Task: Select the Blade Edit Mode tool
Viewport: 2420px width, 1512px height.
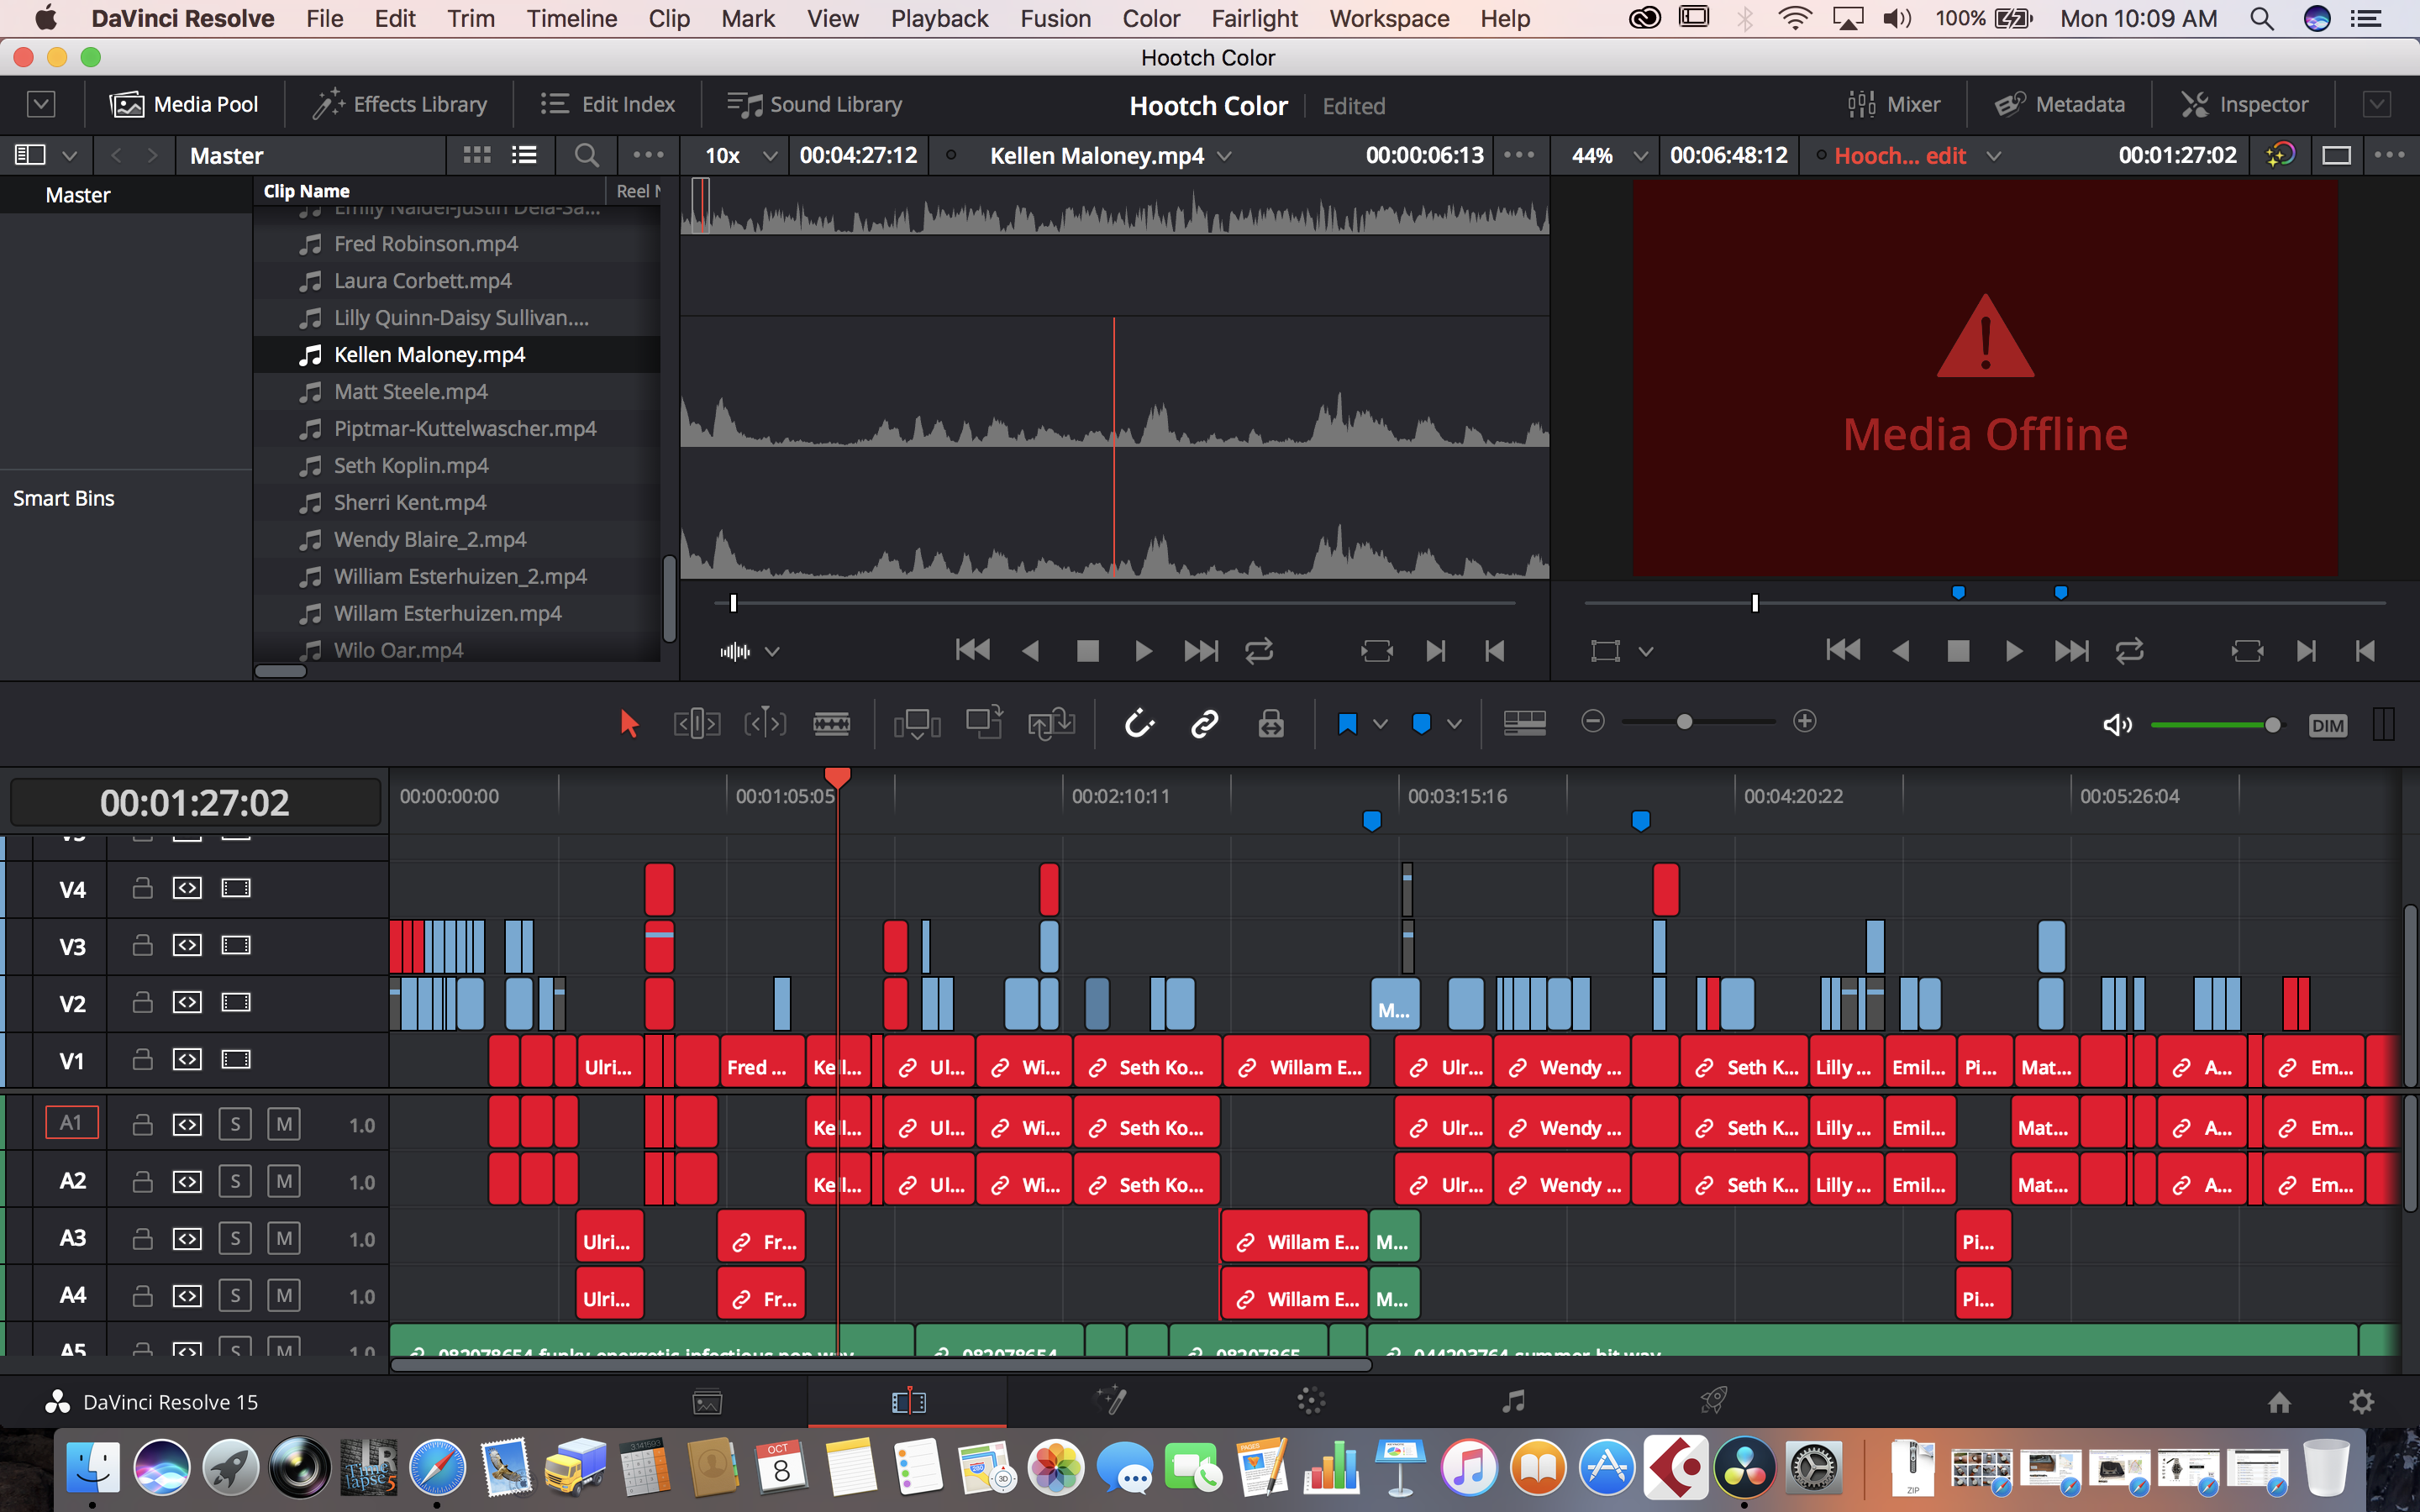Action: (x=832, y=723)
